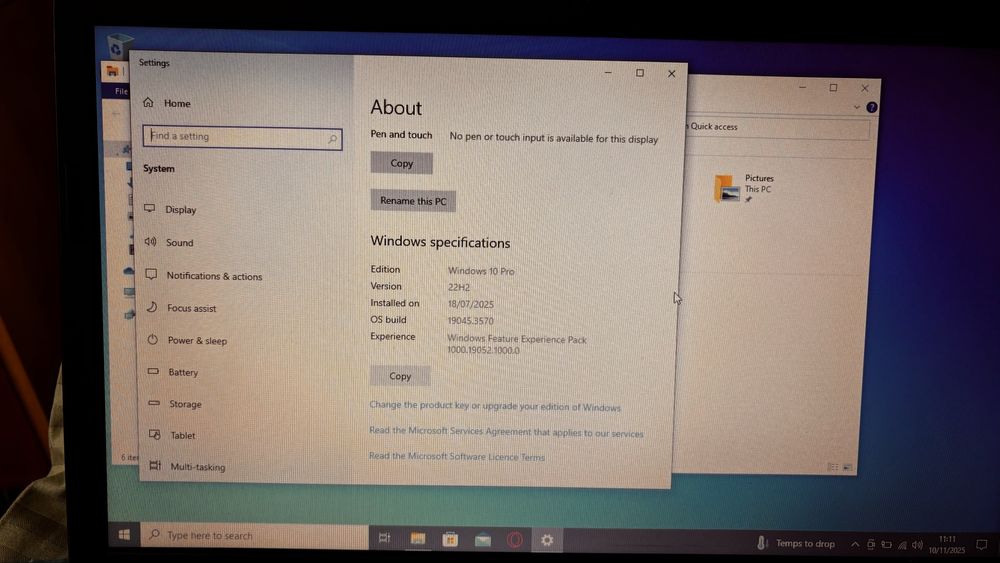Viewport: 1000px width, 563px height.
Task: Click the Quick access address bar in Explorer
Action: [778, 127]
